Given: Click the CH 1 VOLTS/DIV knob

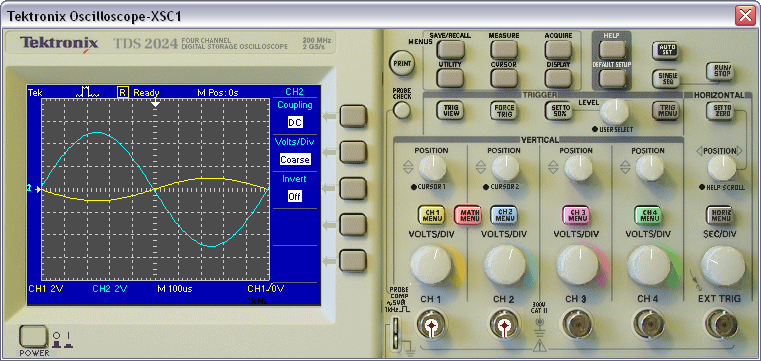Looking at the screenshot, I should pos(432,265).
